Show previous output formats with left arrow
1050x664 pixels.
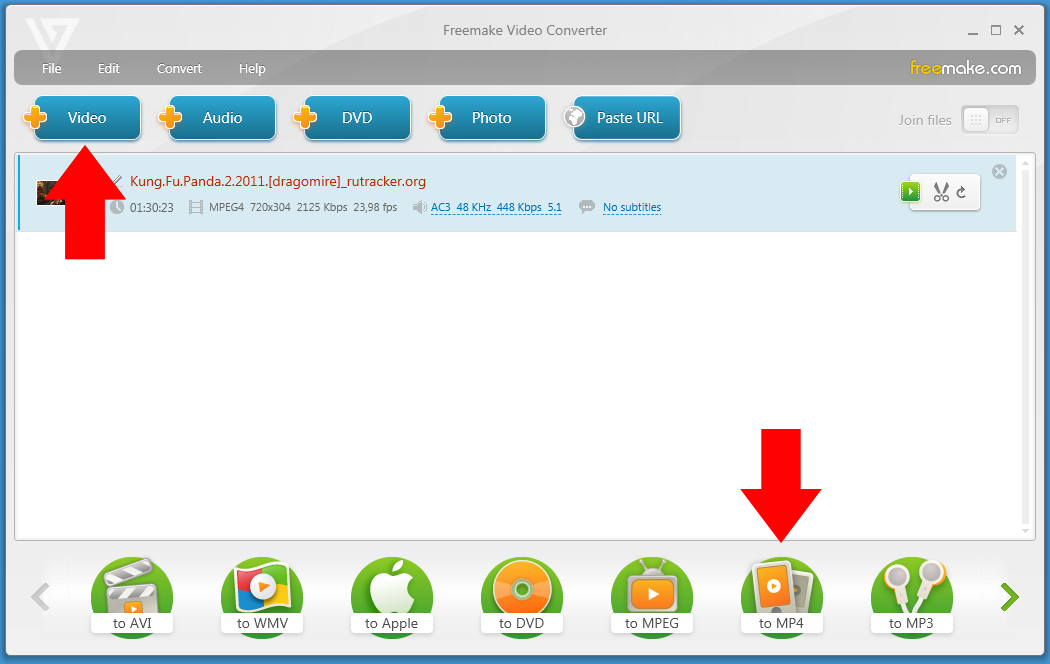(40, 596)
